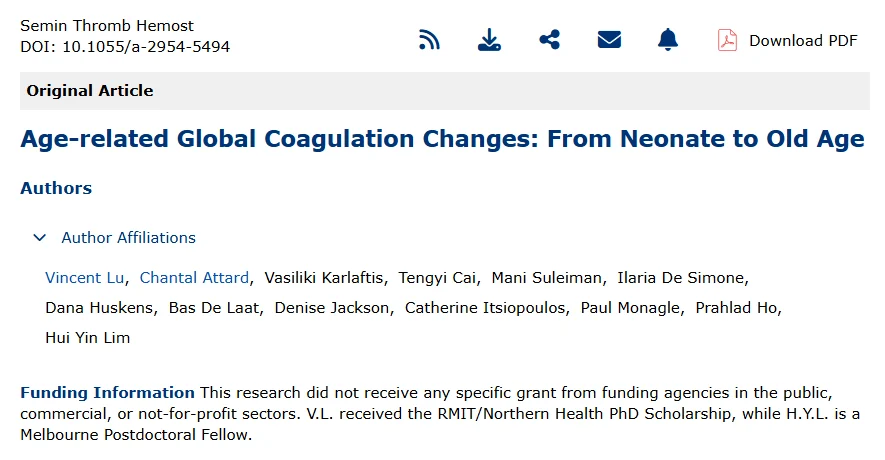Click the Funding Information heading
Image resolution: width=885 pixels, height=460 pixels.
(x=107, y=392)
